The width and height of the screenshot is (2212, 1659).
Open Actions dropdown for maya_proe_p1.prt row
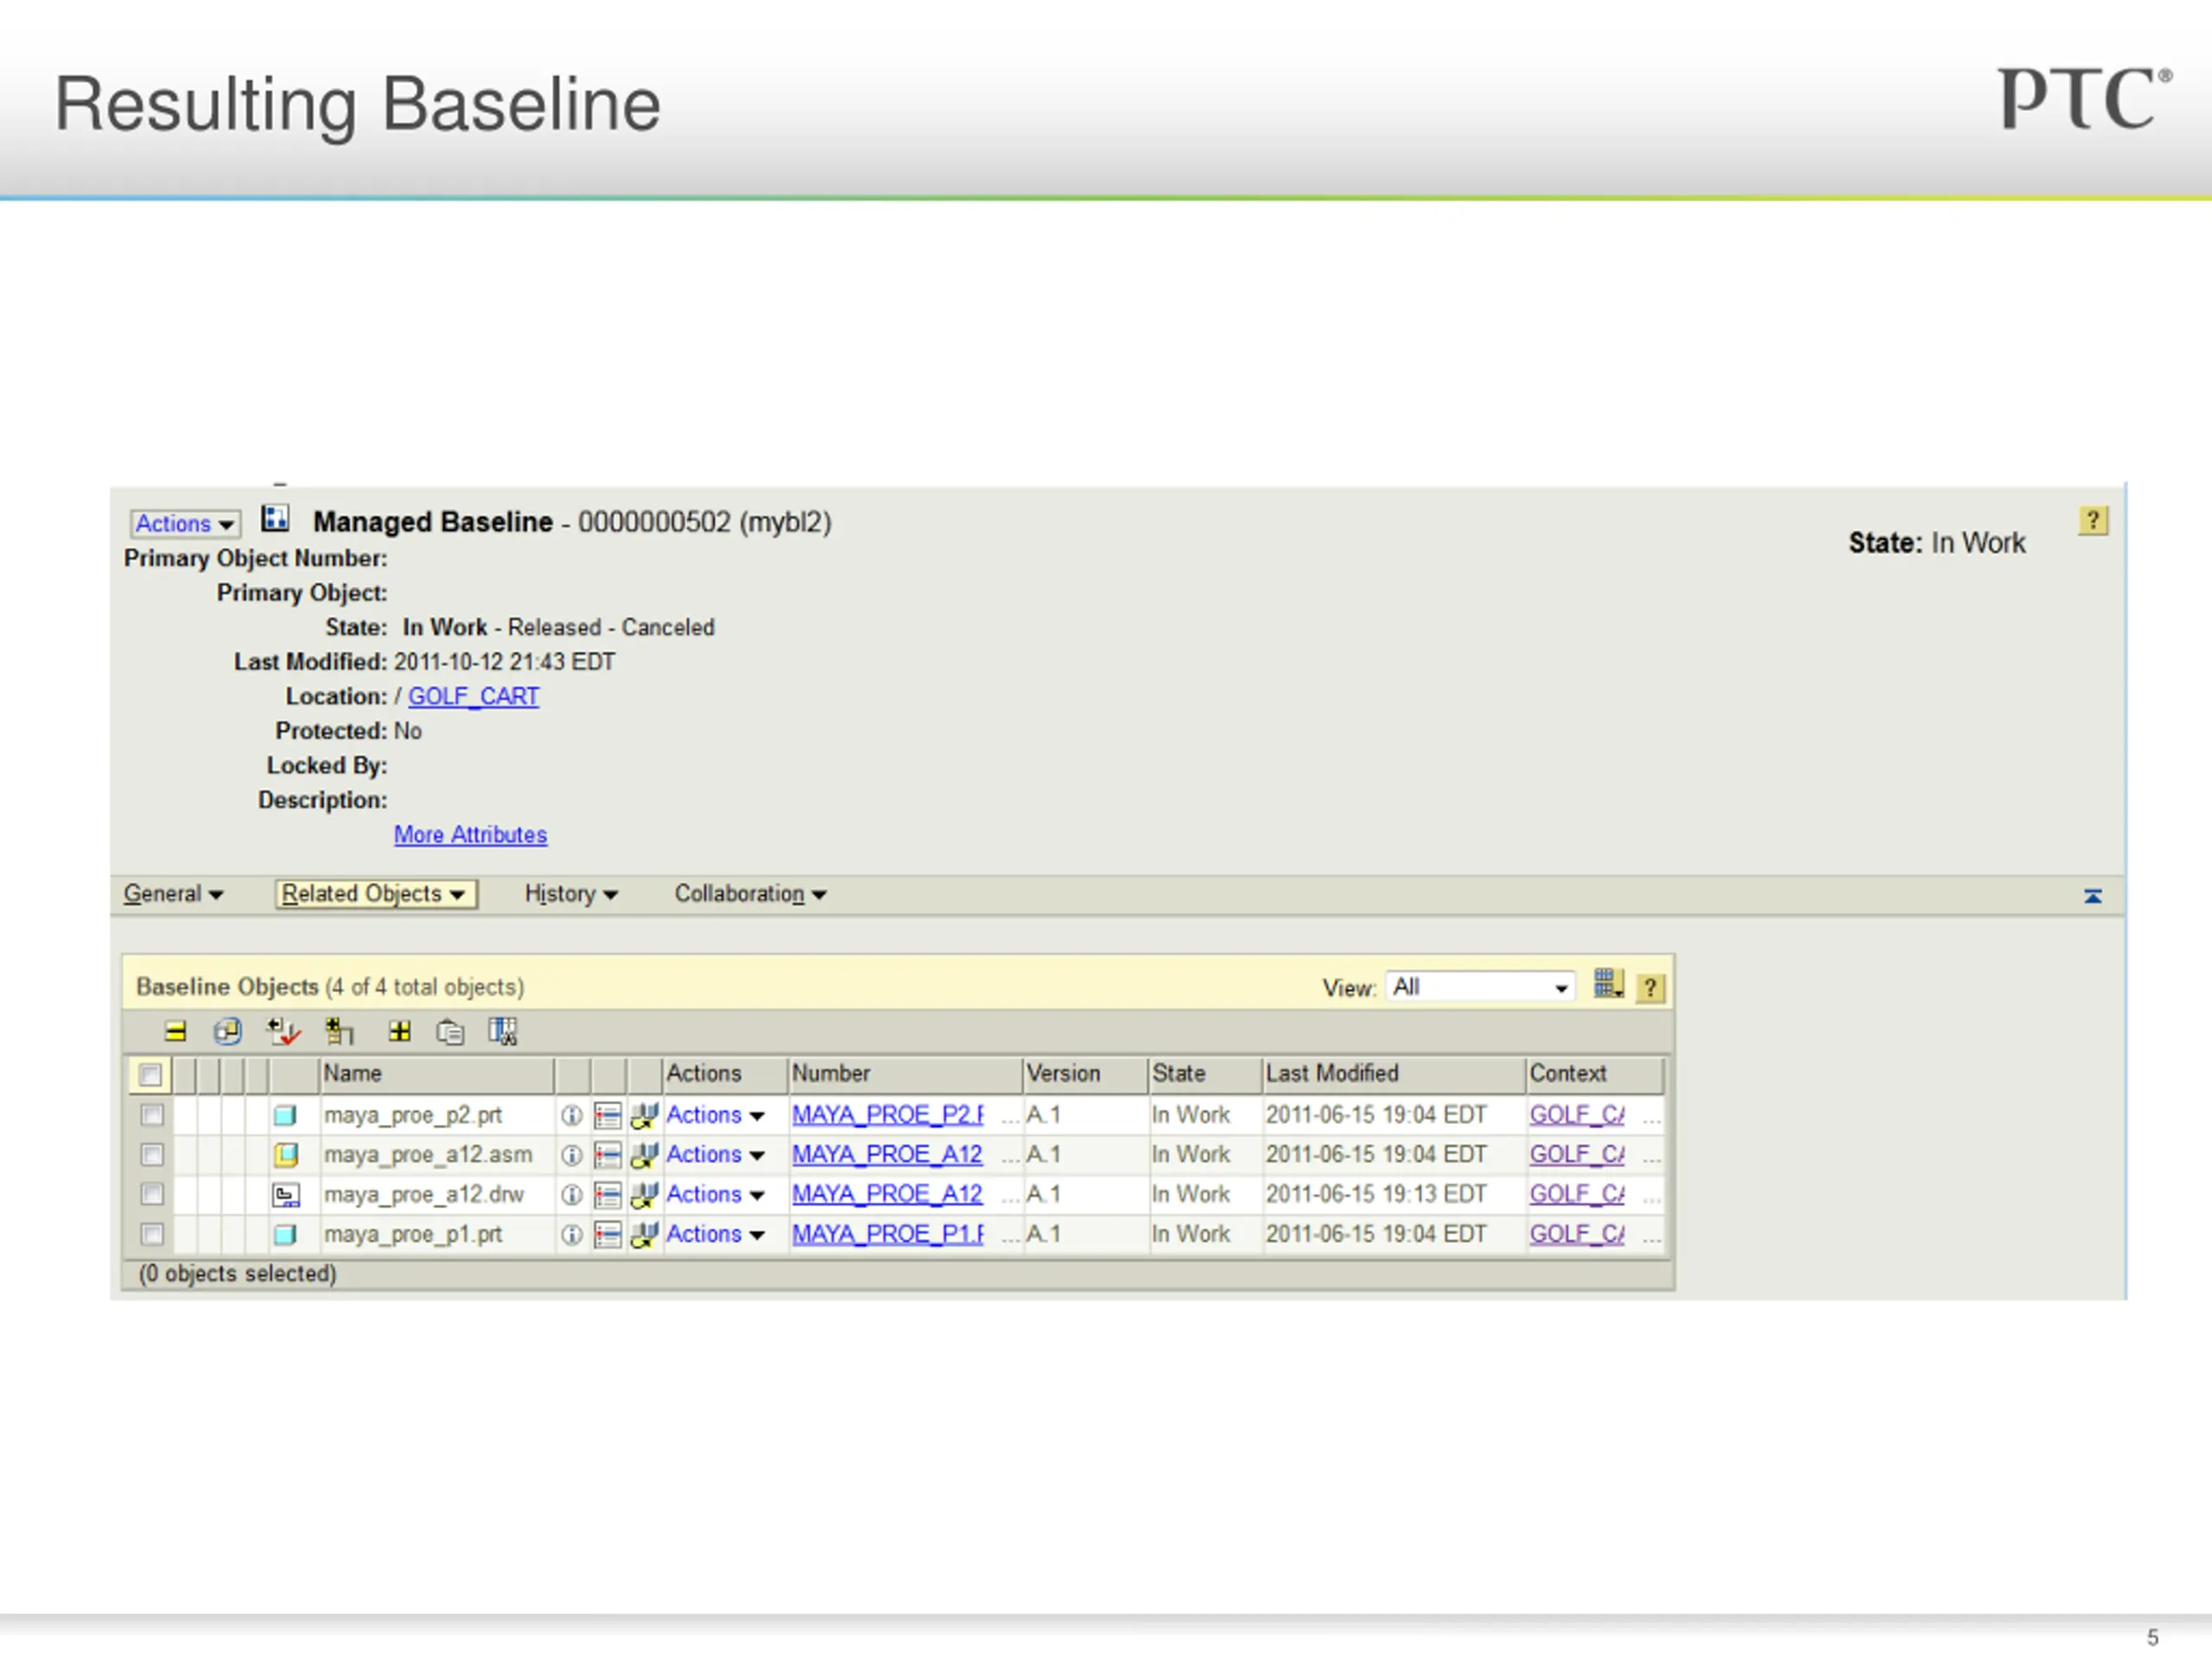(x=715, y=1235)
